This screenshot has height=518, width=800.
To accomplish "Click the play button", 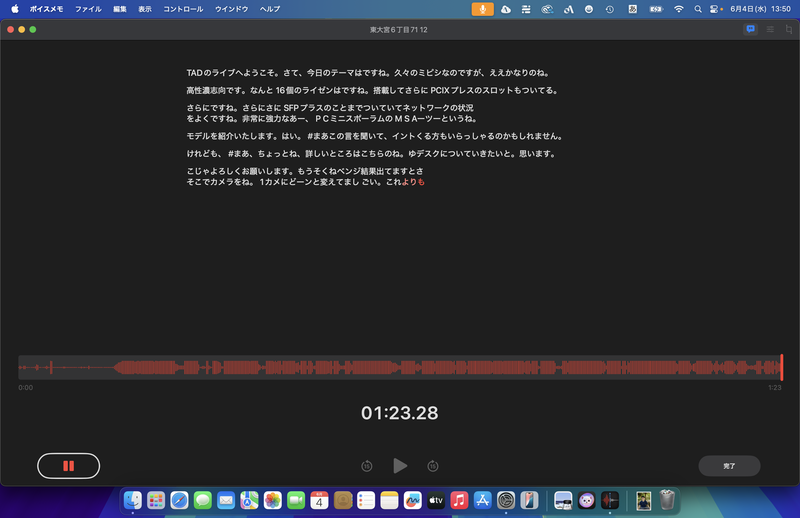I will pos(400,465).
